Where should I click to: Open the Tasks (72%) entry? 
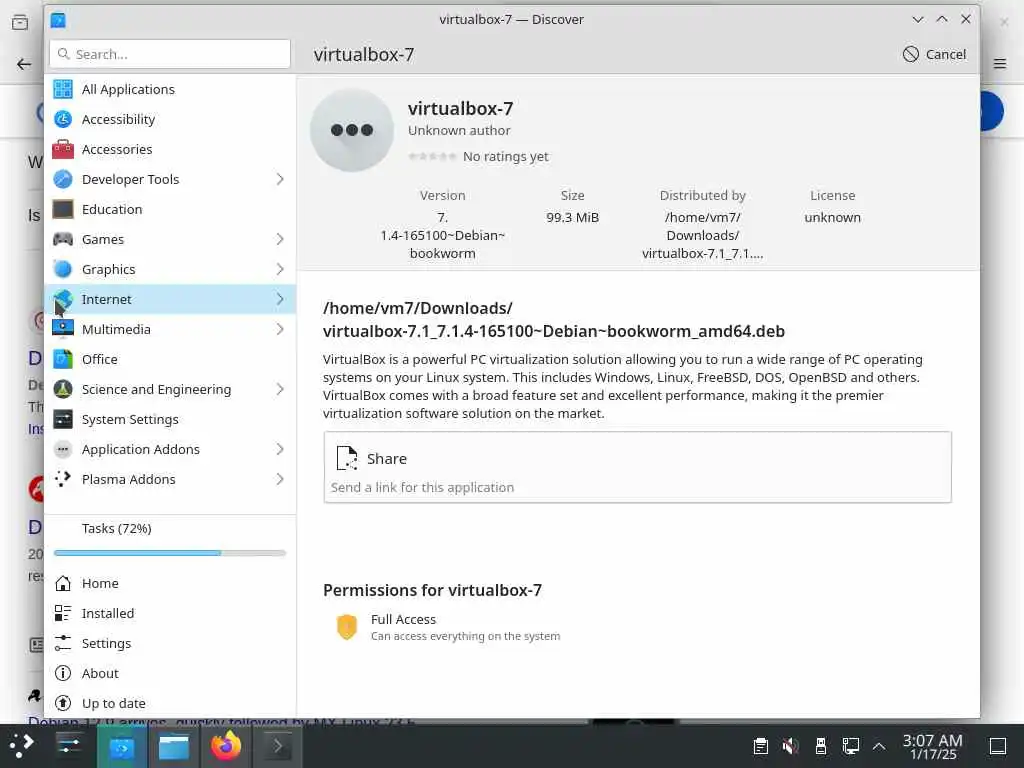[x=117, y=528]
